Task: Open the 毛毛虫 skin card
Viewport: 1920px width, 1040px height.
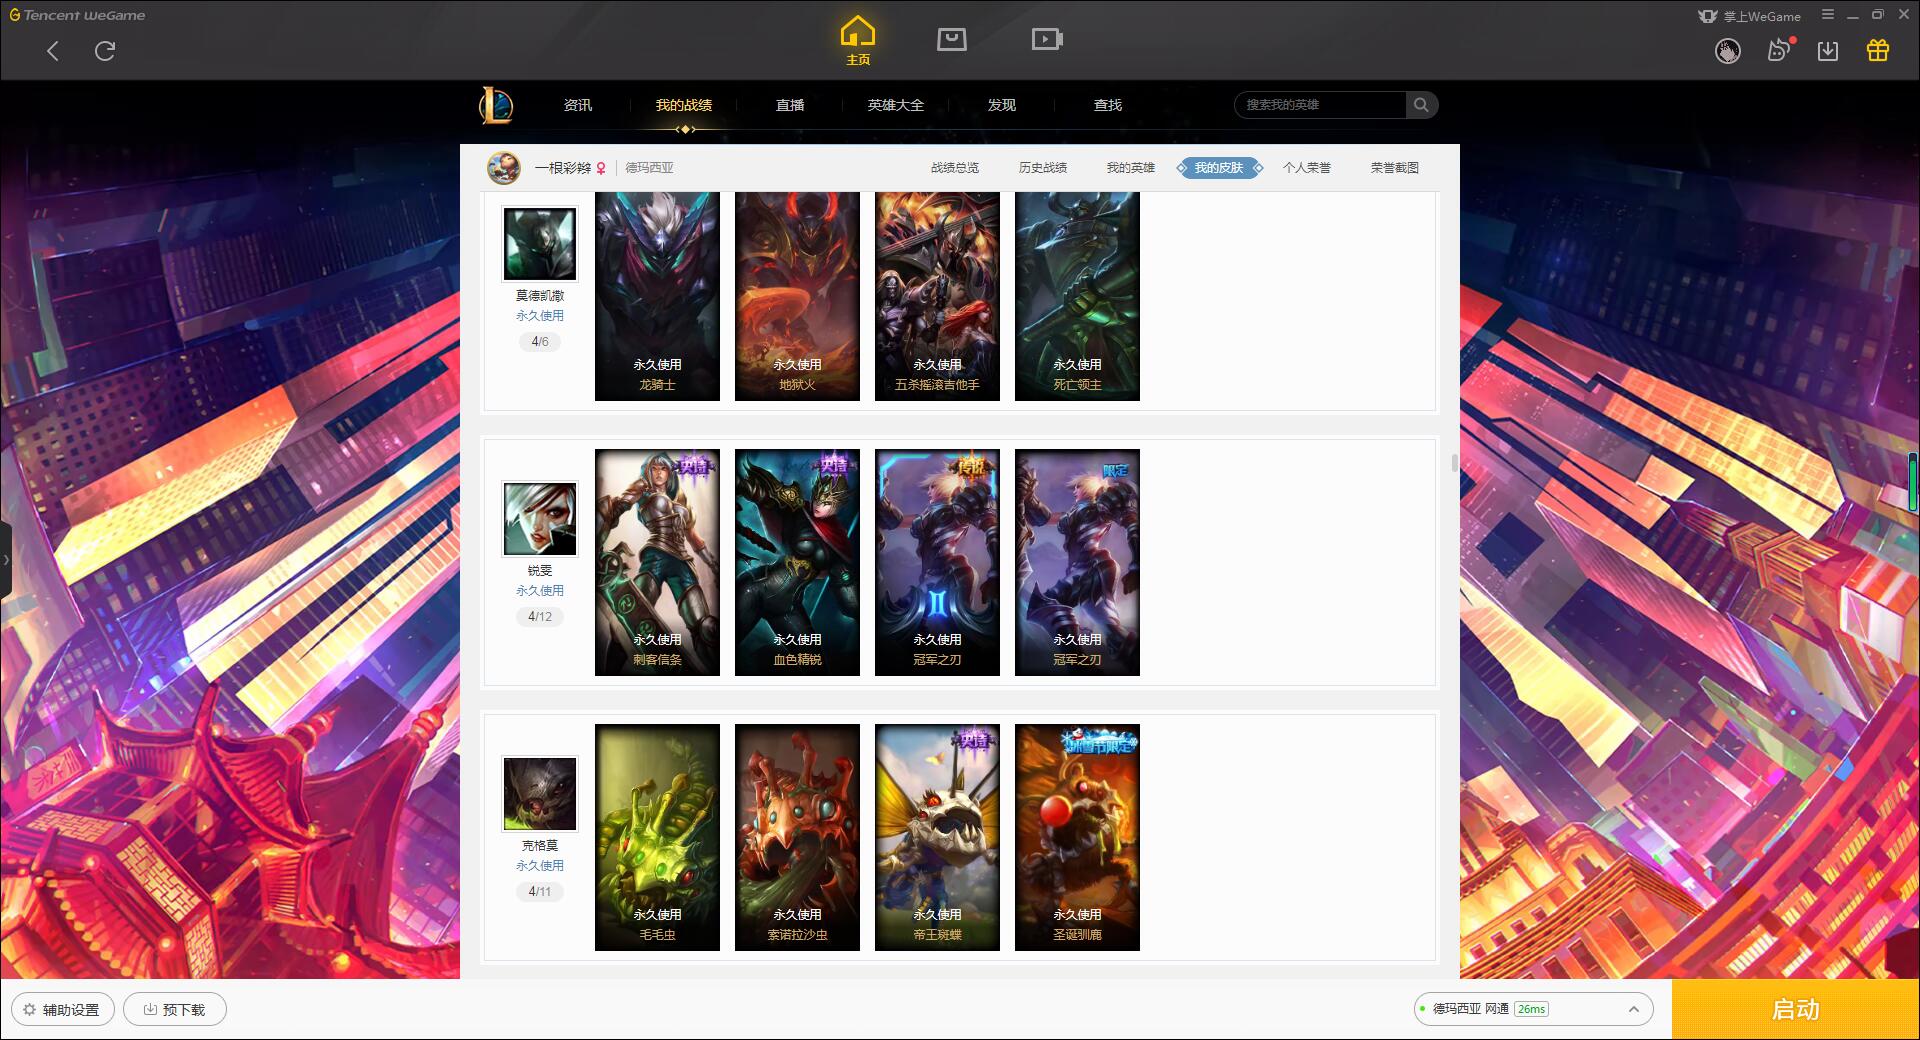Action: (x=657, y=837)
